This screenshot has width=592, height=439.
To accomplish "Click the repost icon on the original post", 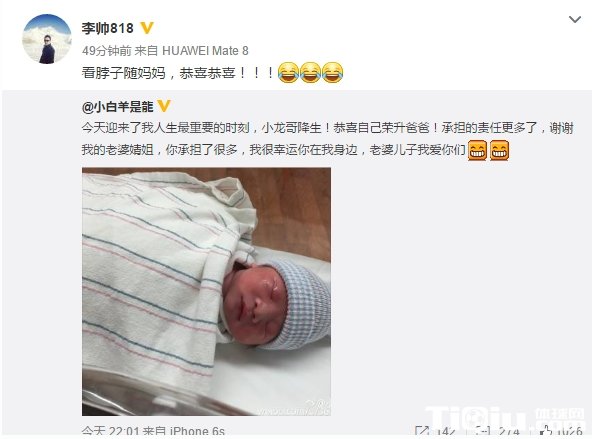I will pos(422,431).
